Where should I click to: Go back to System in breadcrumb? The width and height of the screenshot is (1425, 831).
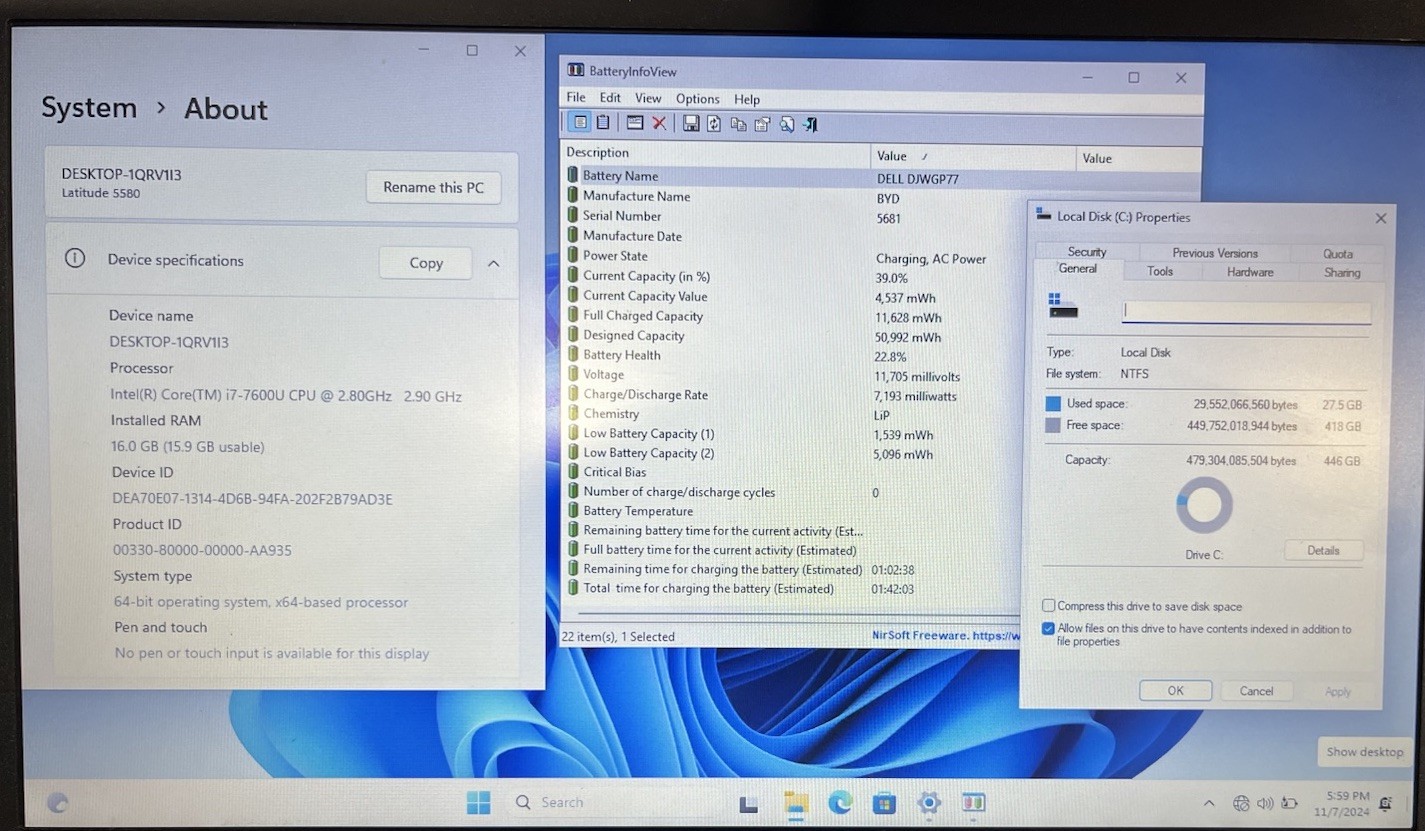coord(89,107)
